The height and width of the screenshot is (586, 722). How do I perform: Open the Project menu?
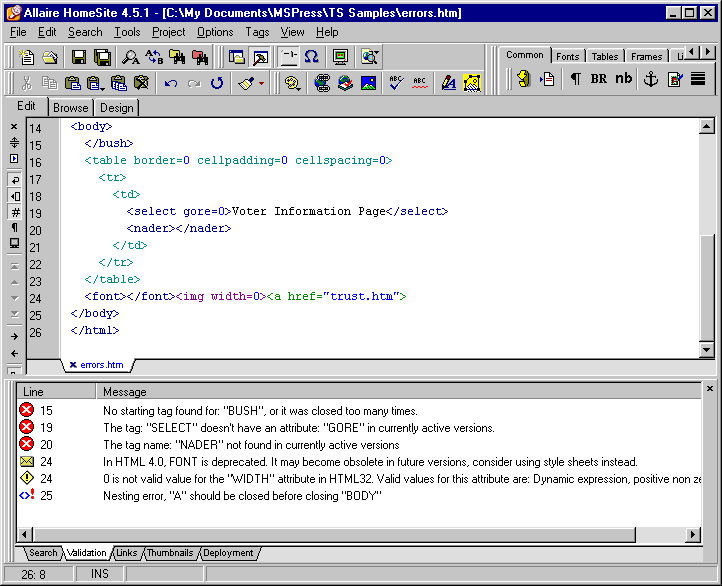click(x=169, y=32)
